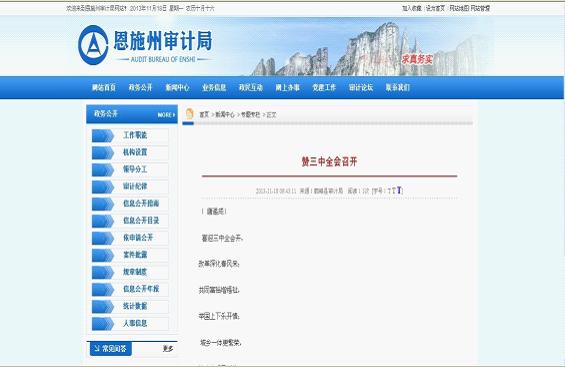Open the 信息公开指南 sidebar link

tap(141, 203)
